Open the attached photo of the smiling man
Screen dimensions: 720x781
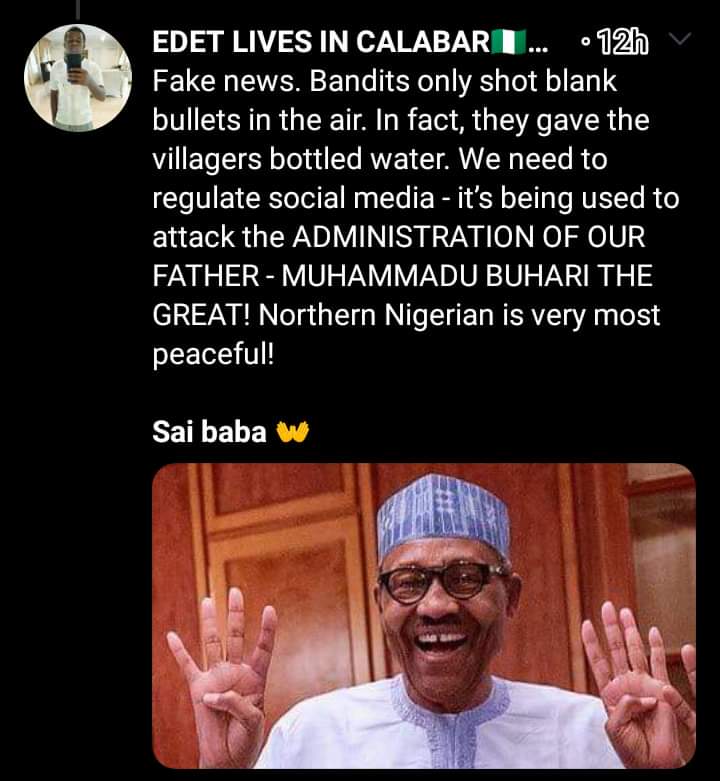pyautogui.click(x=423, y=615)
